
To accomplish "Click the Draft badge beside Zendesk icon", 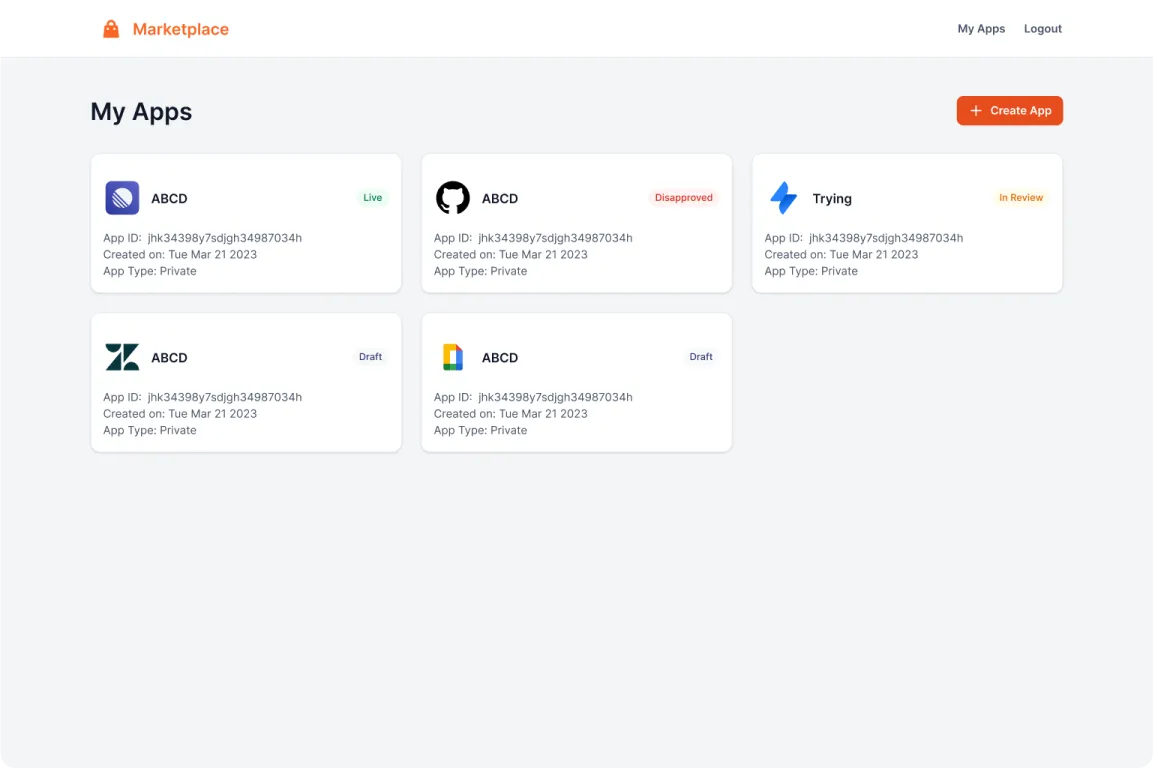I will [x=371, y=357].
